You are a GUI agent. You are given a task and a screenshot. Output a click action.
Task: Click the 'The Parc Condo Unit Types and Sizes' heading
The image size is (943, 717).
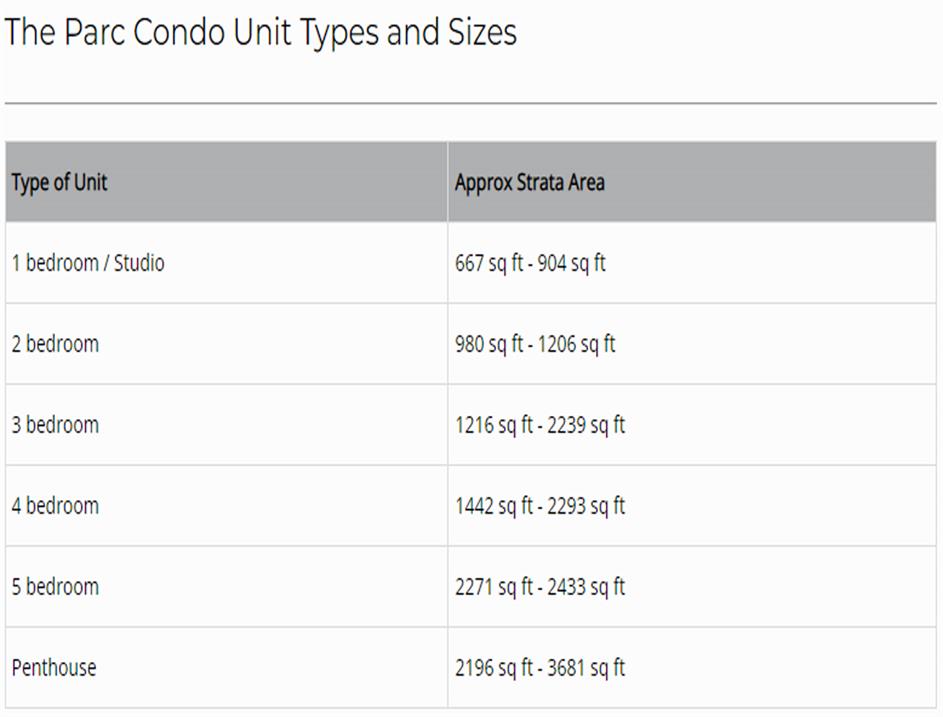click(x=260, y=33)
